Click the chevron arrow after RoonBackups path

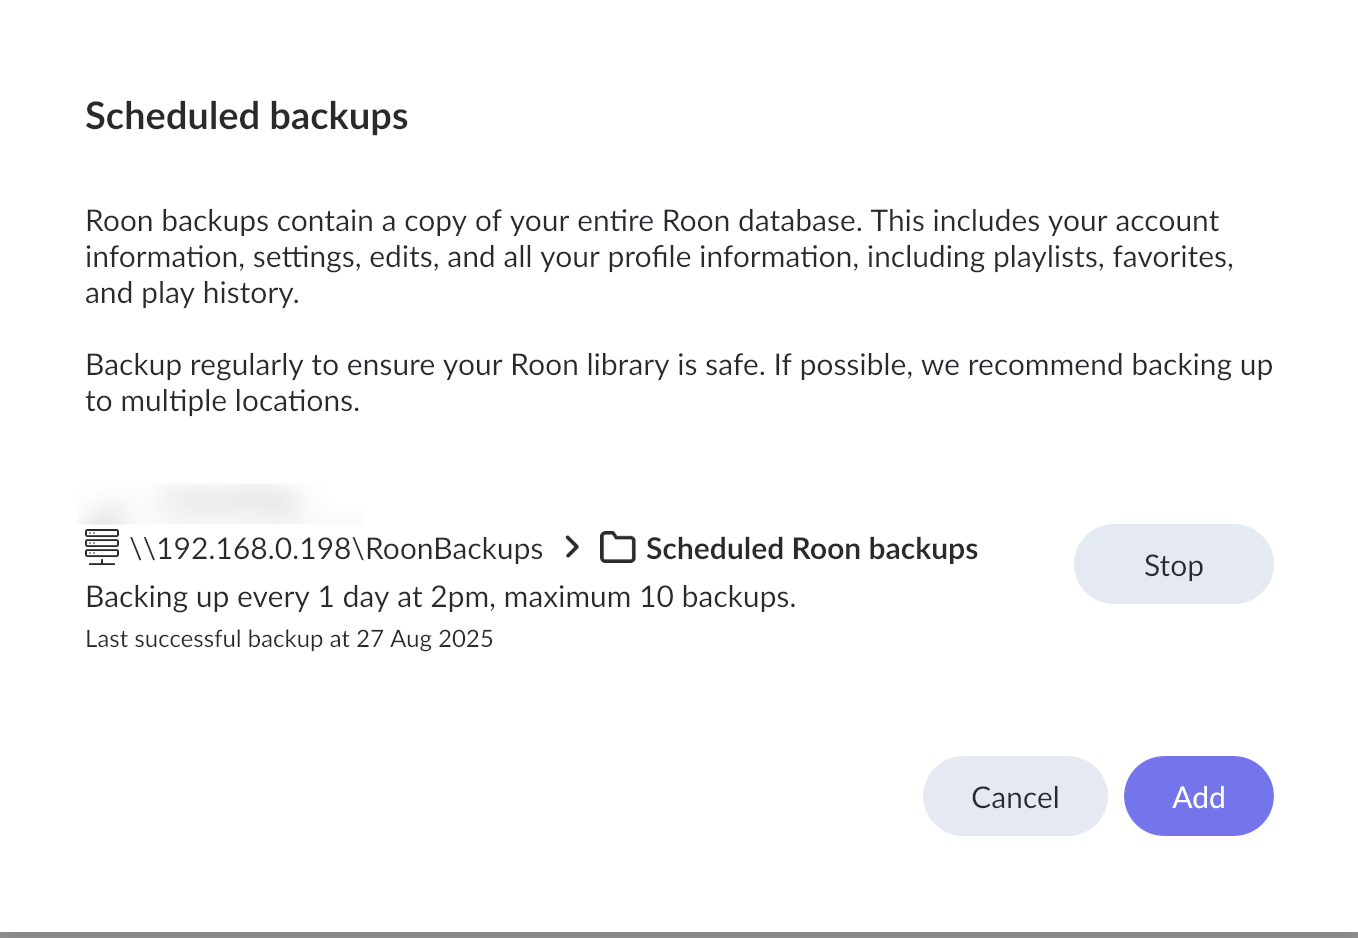pos(572,547)
